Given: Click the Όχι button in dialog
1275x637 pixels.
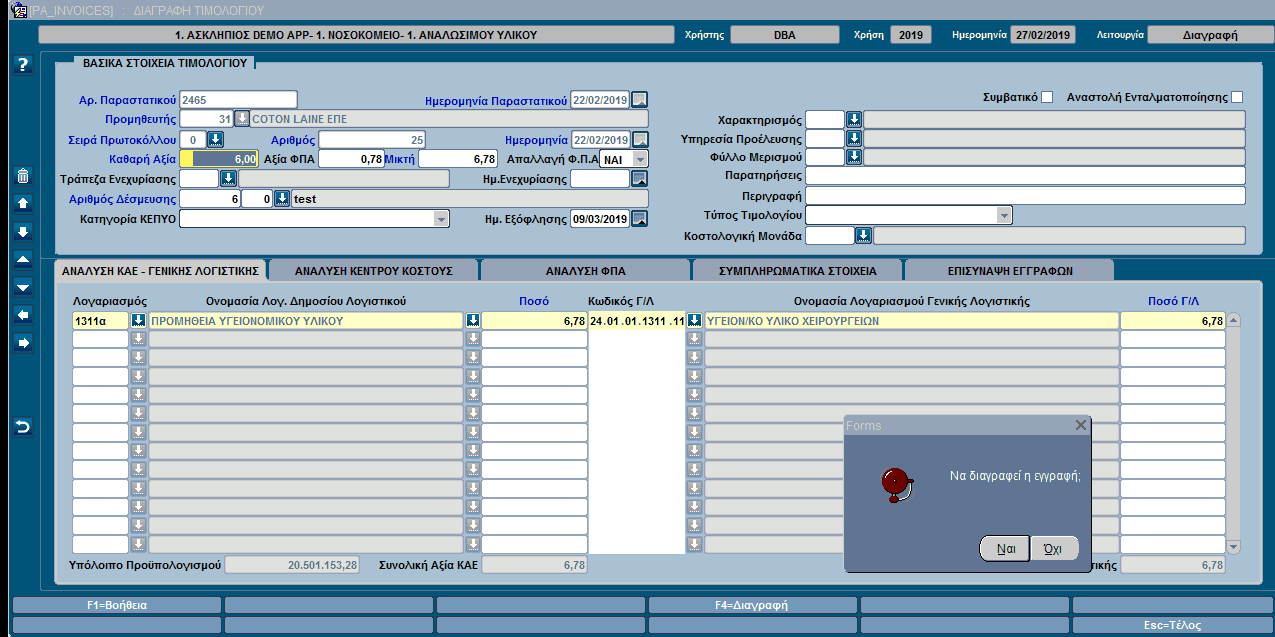Looking at the screenshot, I should [1054, 549].
